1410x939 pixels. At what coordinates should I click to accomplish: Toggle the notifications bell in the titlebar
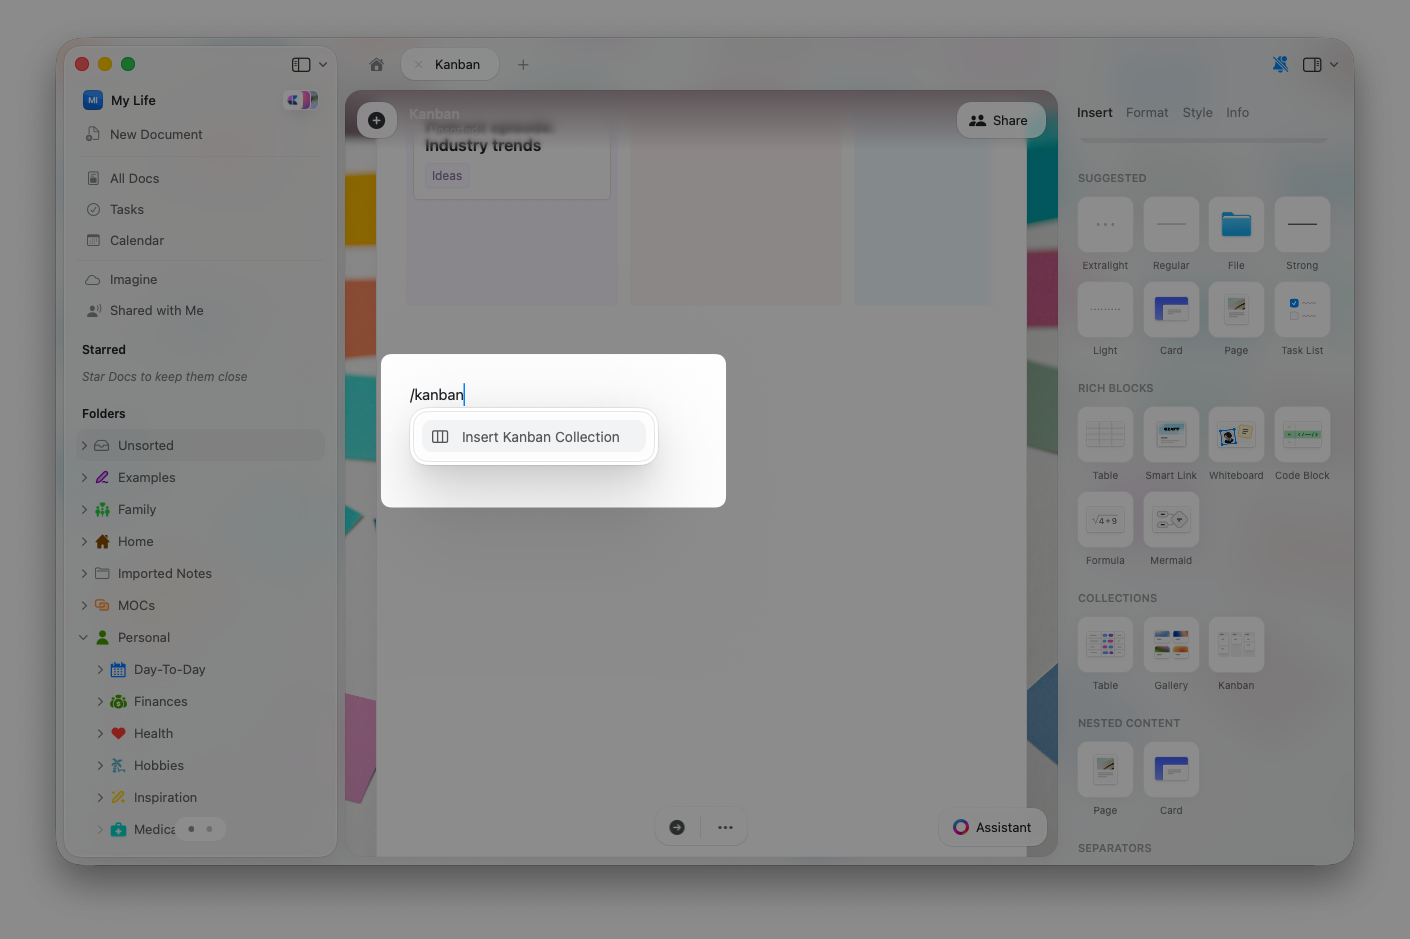click(x=1280, y=63)
